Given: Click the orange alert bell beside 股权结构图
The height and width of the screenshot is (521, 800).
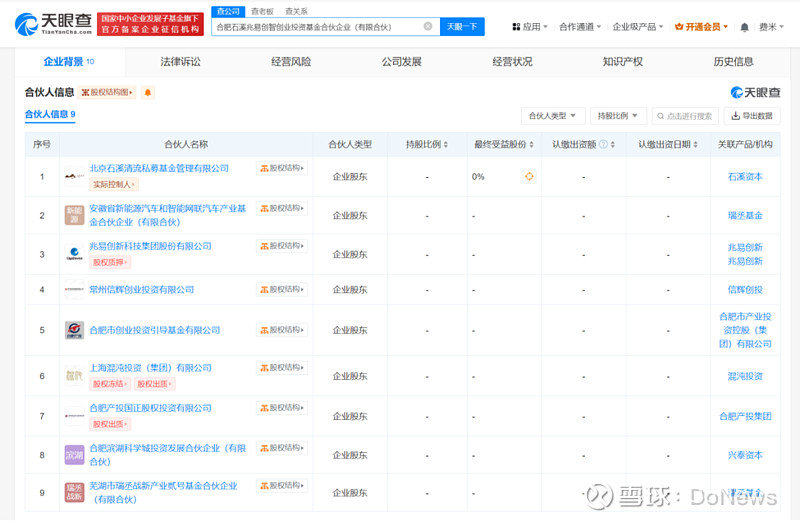Looking at the screenshot, I should tap(148, 92).
